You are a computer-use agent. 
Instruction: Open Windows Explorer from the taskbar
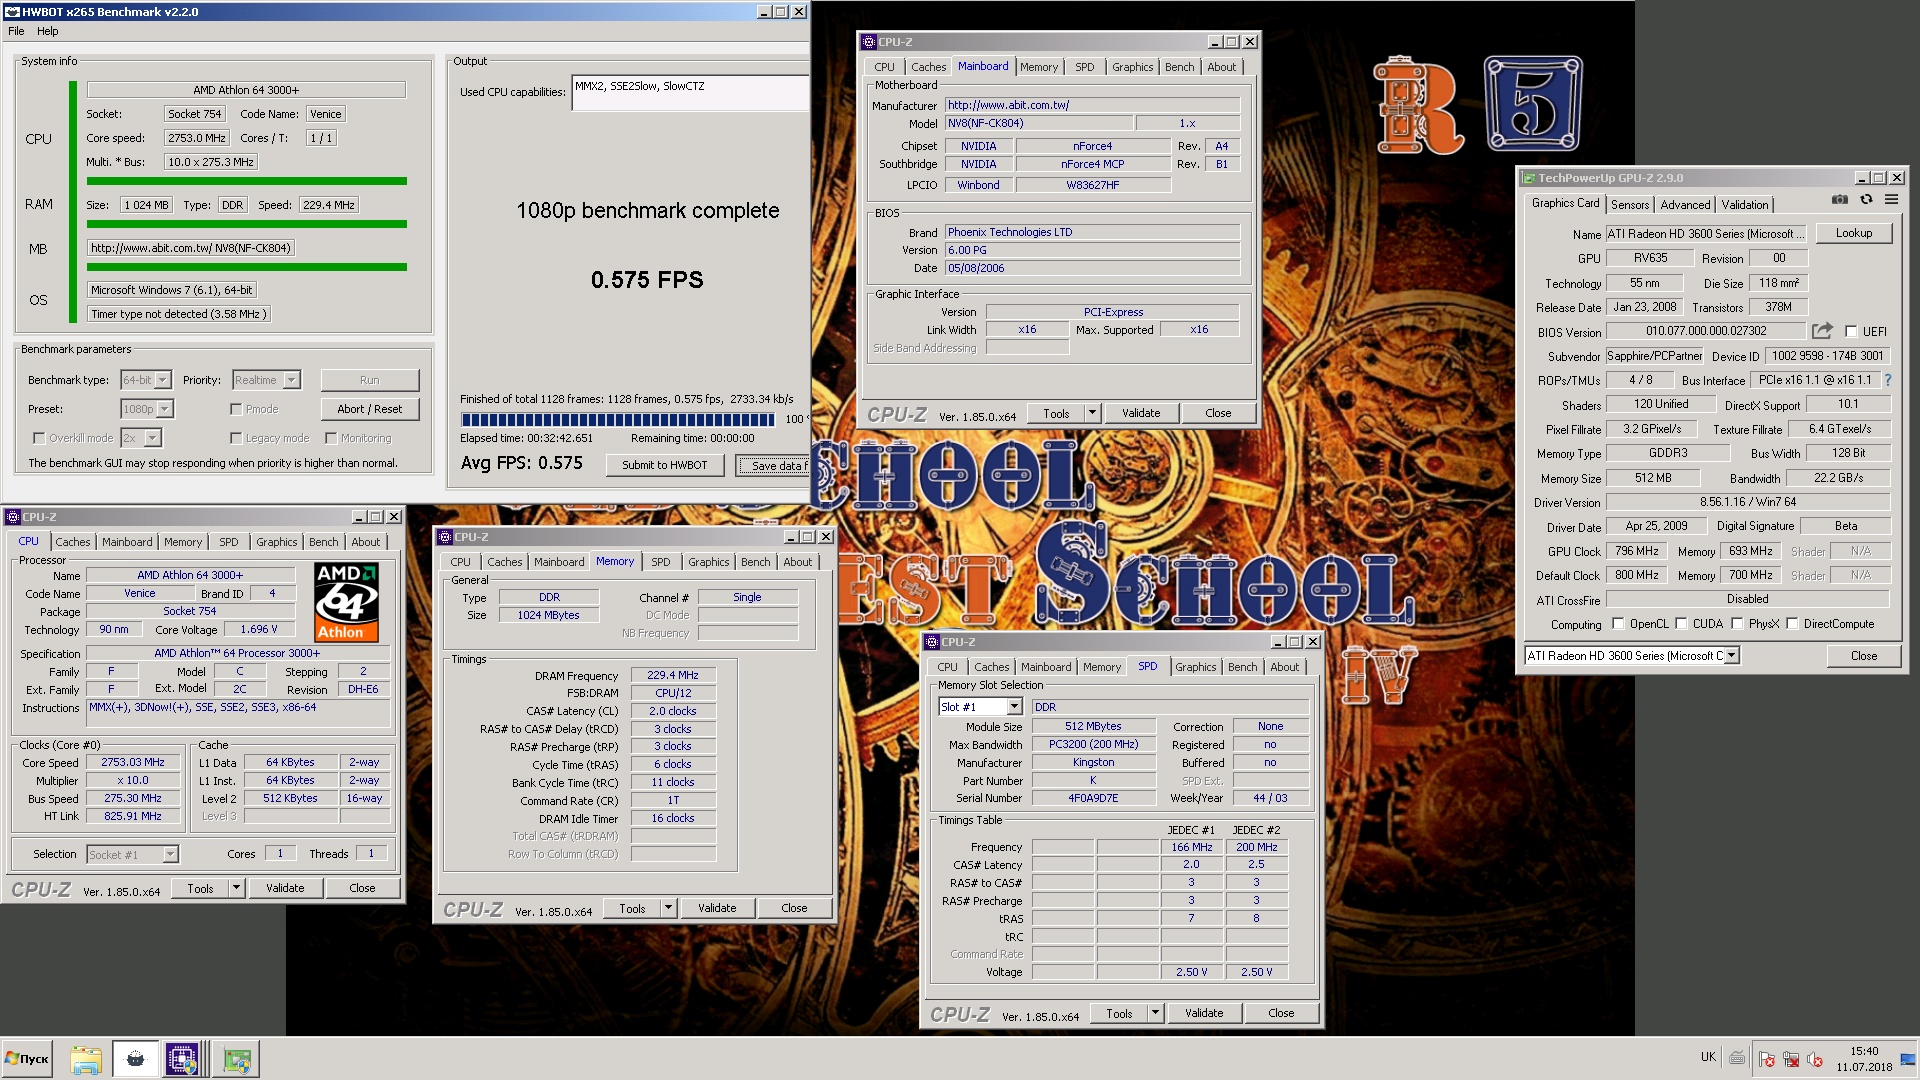point(86,1059)
